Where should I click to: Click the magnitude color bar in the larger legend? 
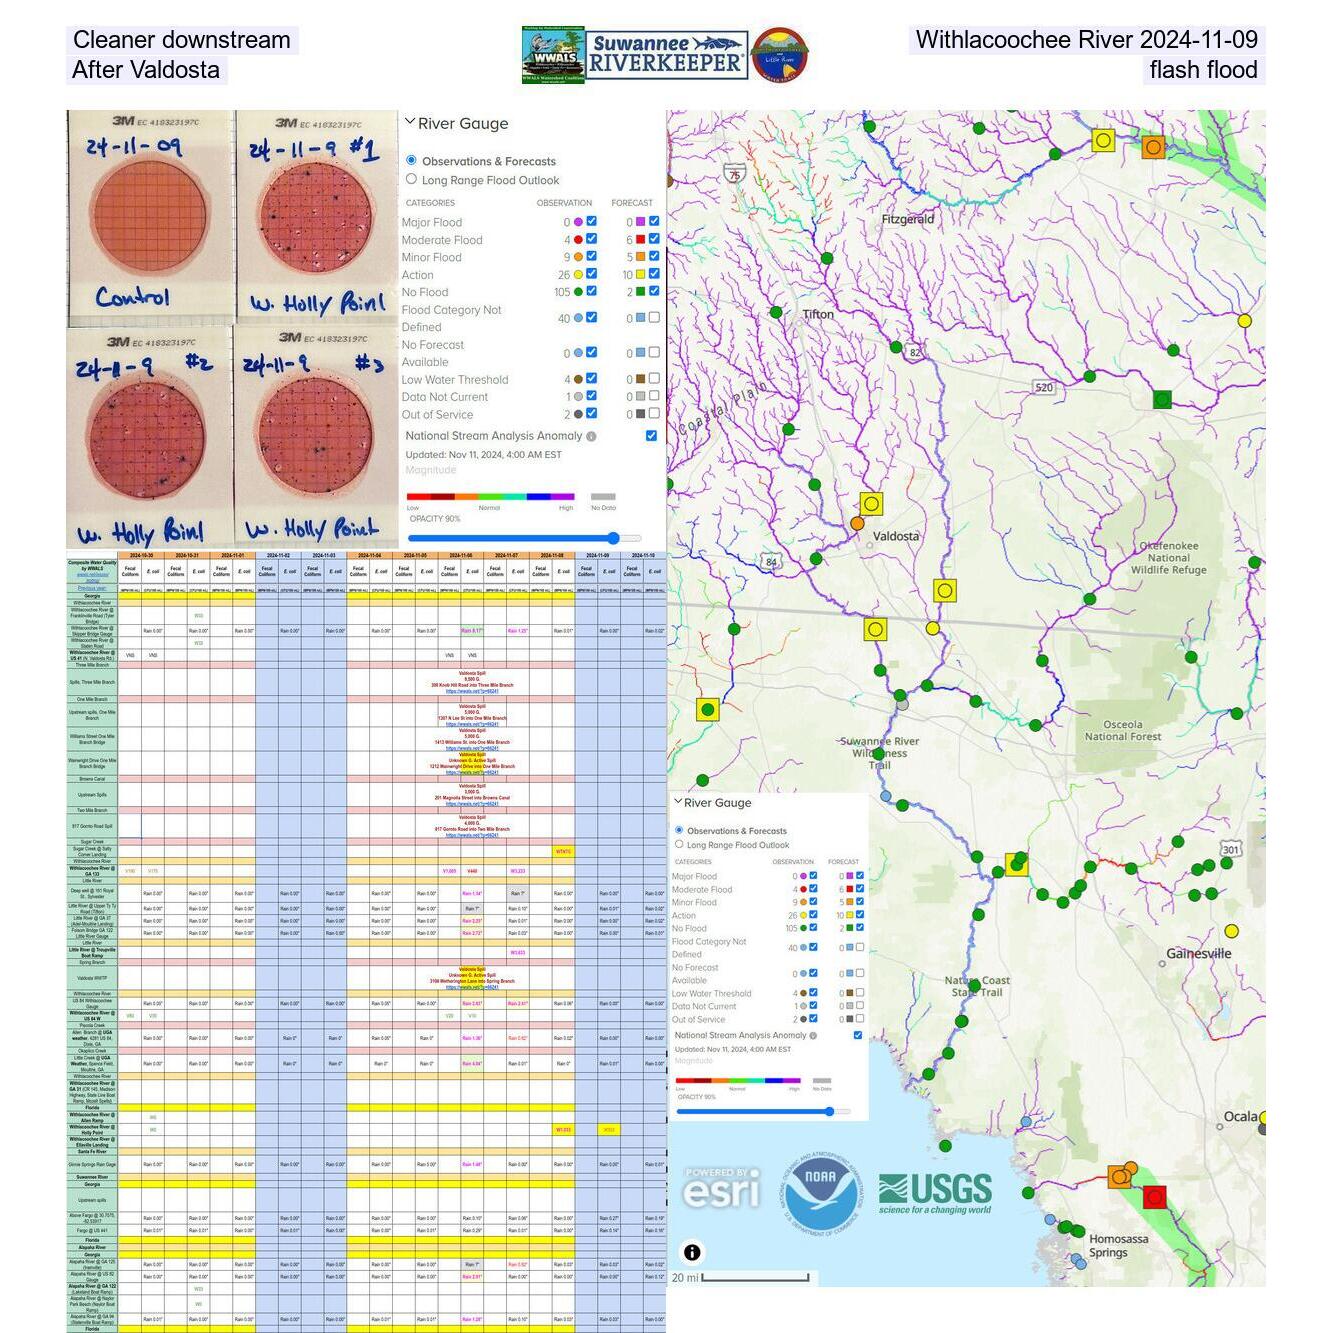[x=490, y=496]
